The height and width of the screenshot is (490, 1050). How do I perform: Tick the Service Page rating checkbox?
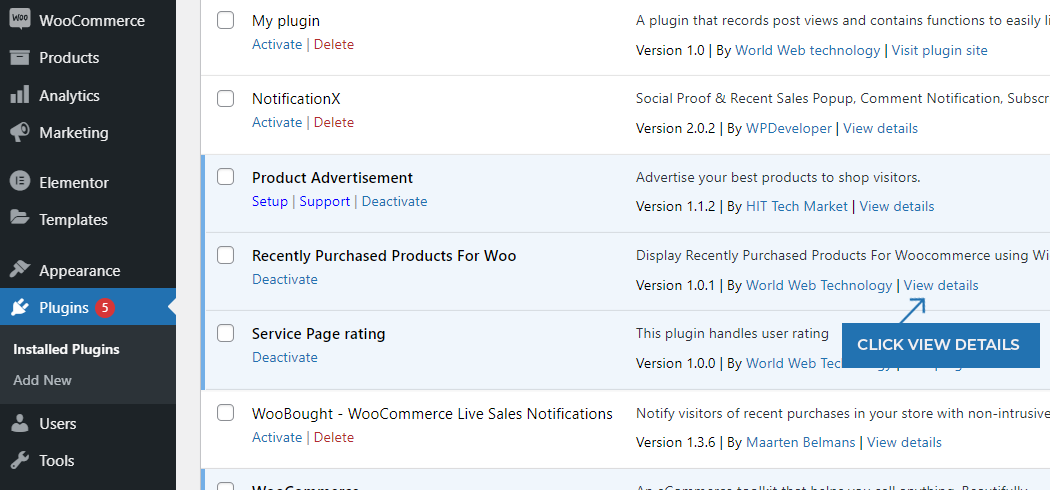[226, 333]
